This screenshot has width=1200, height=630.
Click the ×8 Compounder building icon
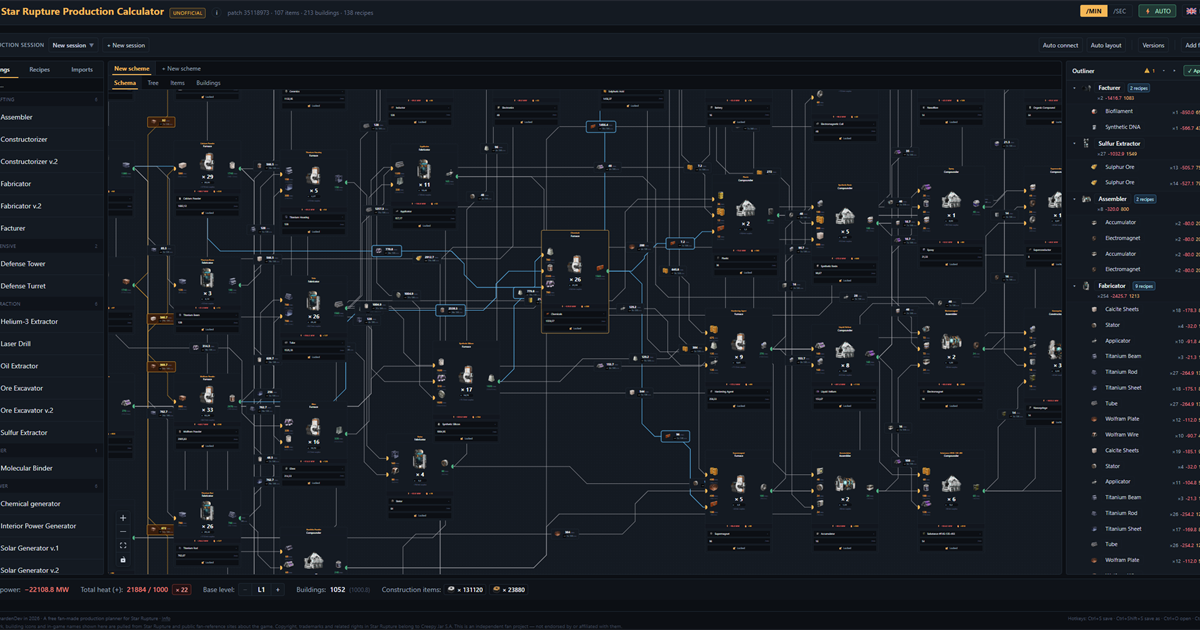[846, 350]
